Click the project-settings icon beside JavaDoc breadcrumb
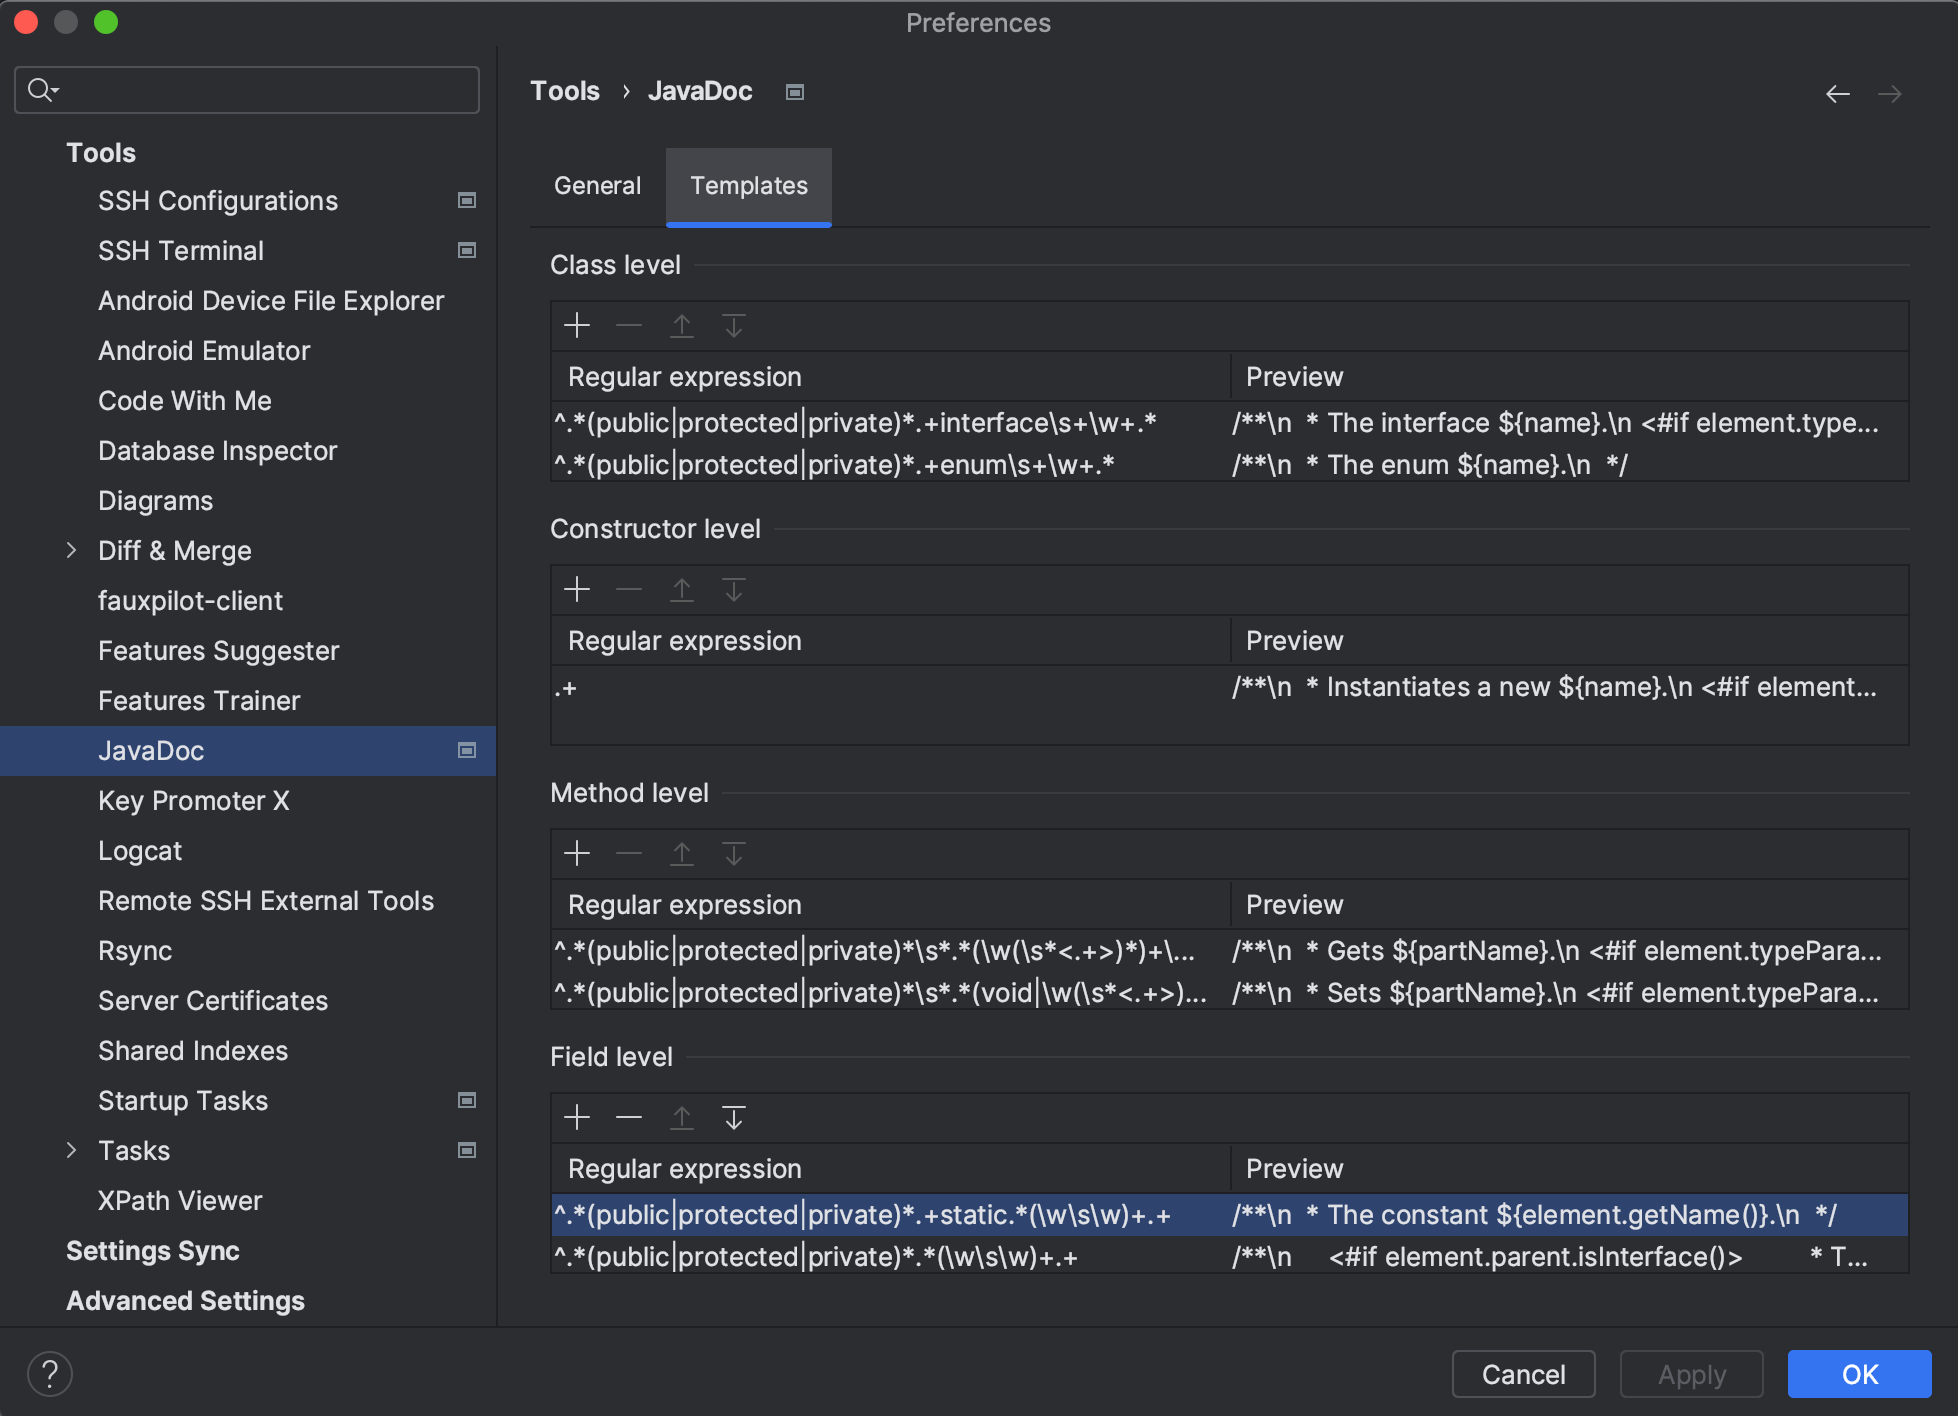1958x1416 pixels. 795,92
